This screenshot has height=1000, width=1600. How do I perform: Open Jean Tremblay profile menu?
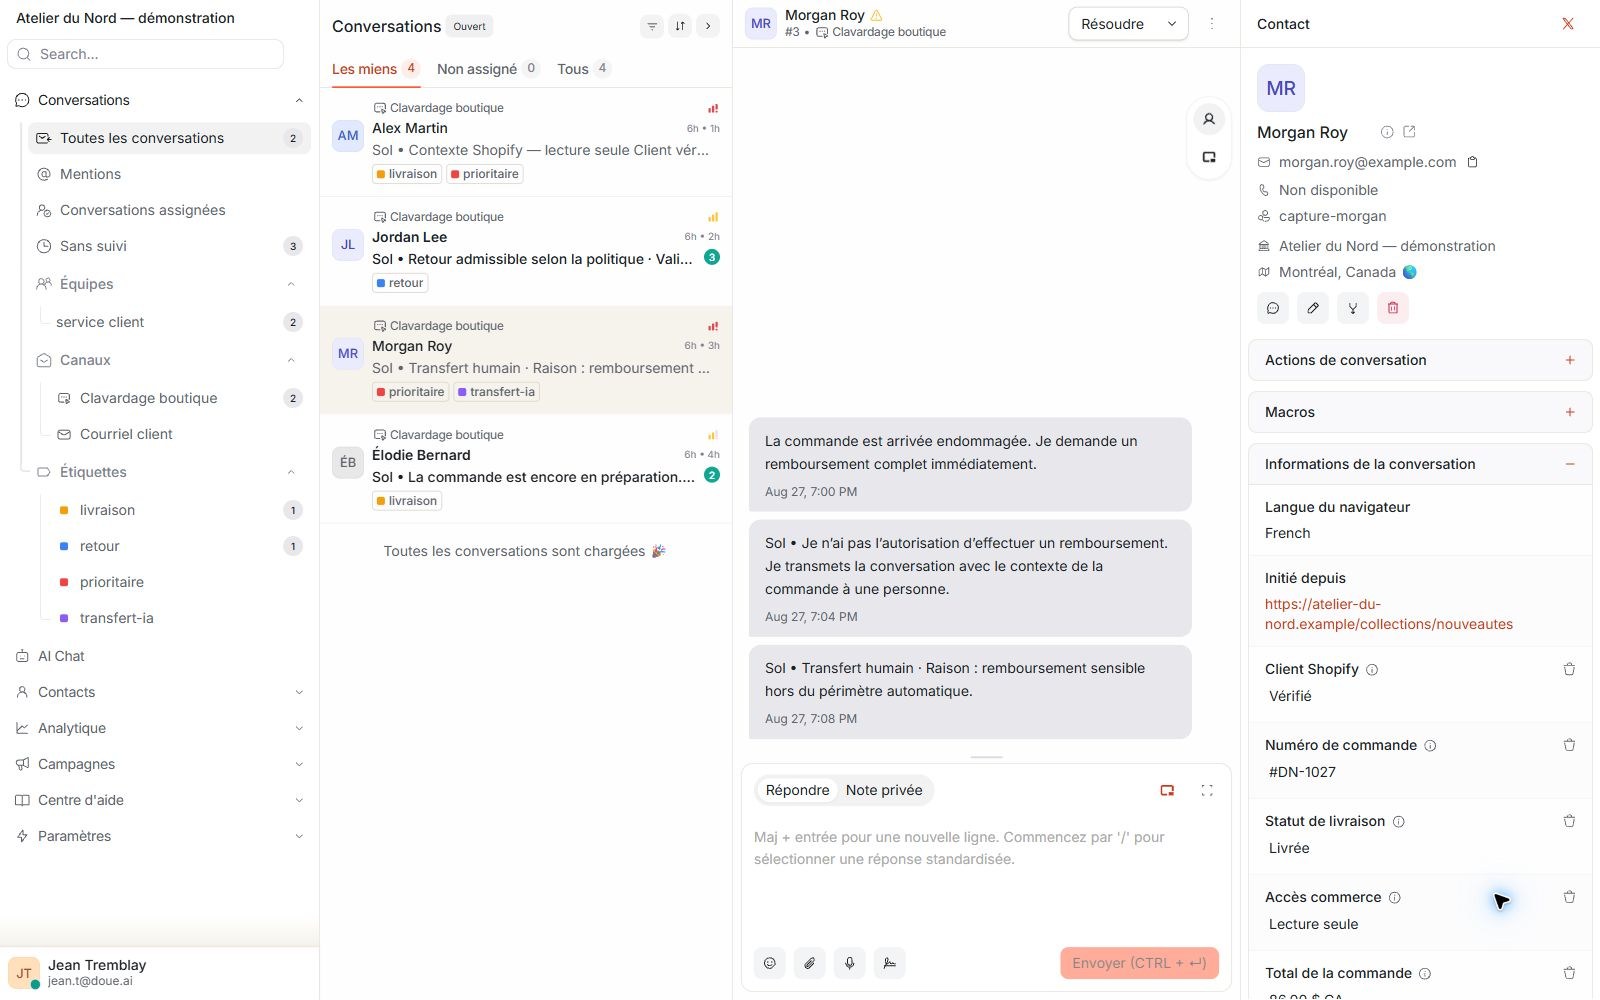(160, 972)
